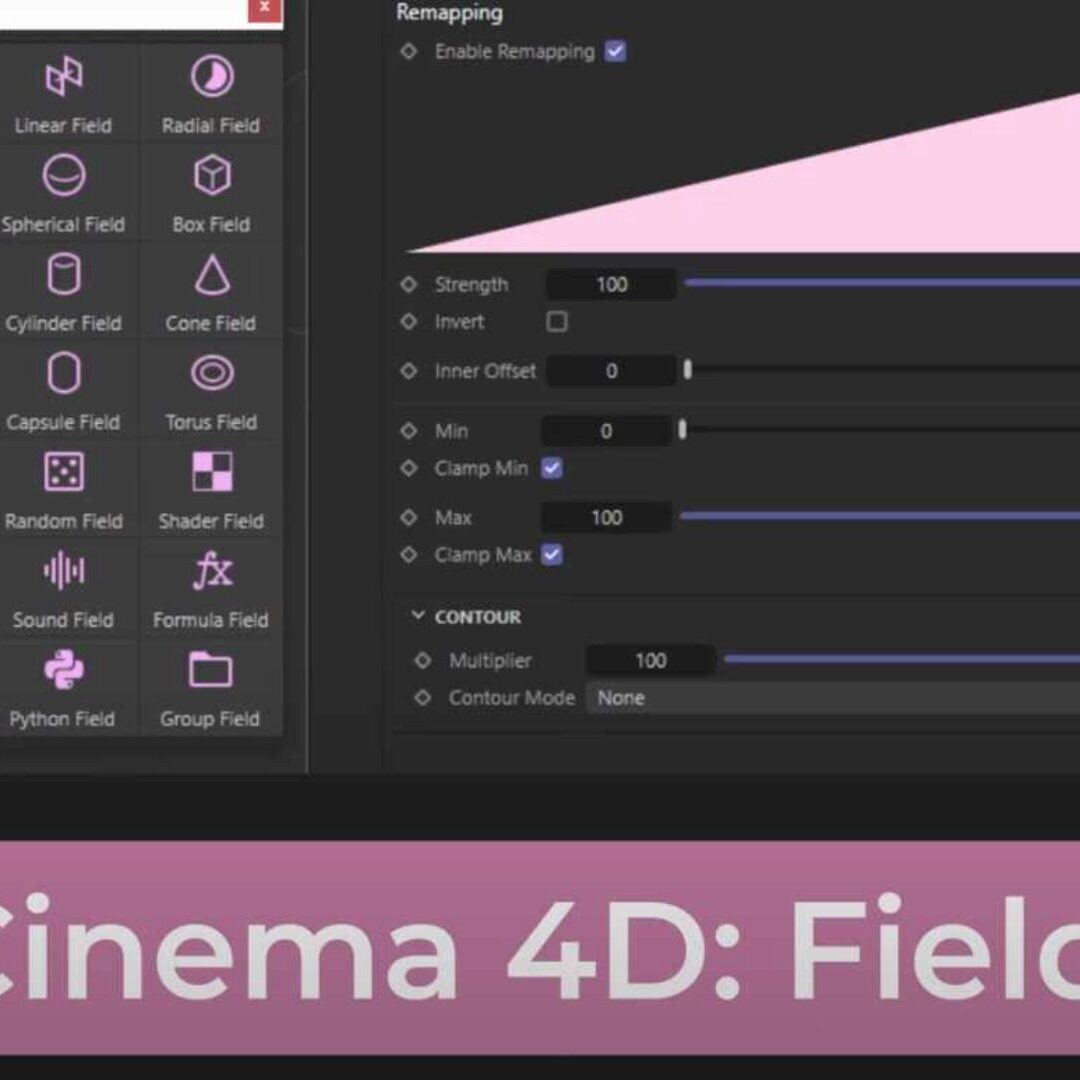
Task: Close the fields palette with red X
Action: 264,8
